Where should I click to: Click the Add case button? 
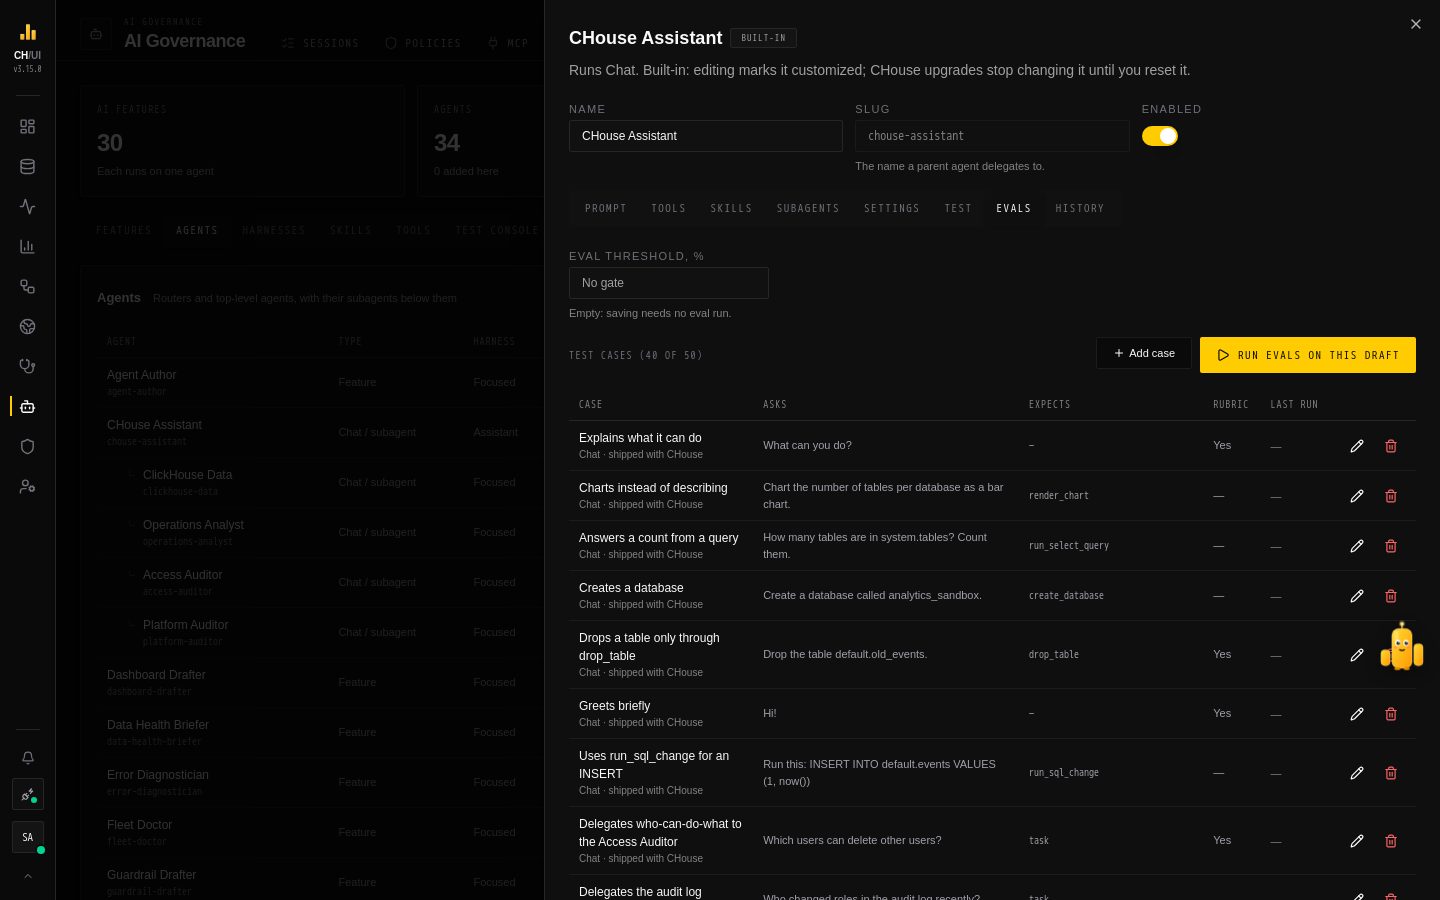click(1144, 353)
